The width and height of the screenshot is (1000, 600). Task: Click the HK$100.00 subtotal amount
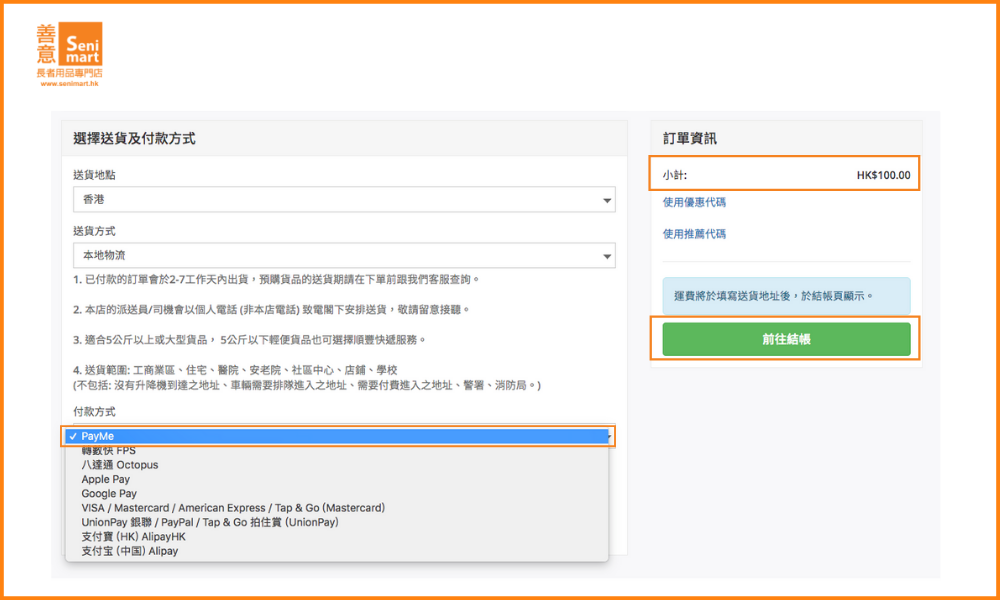coord(883,175)
